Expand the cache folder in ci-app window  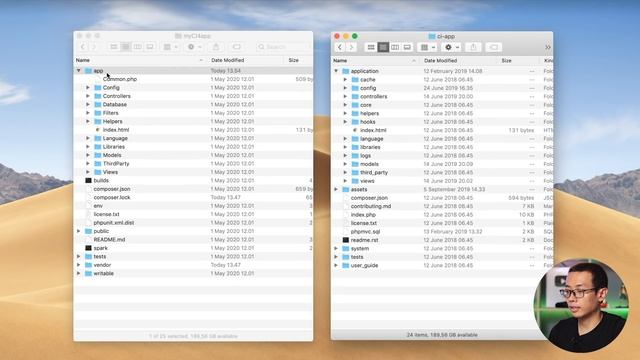345,80
